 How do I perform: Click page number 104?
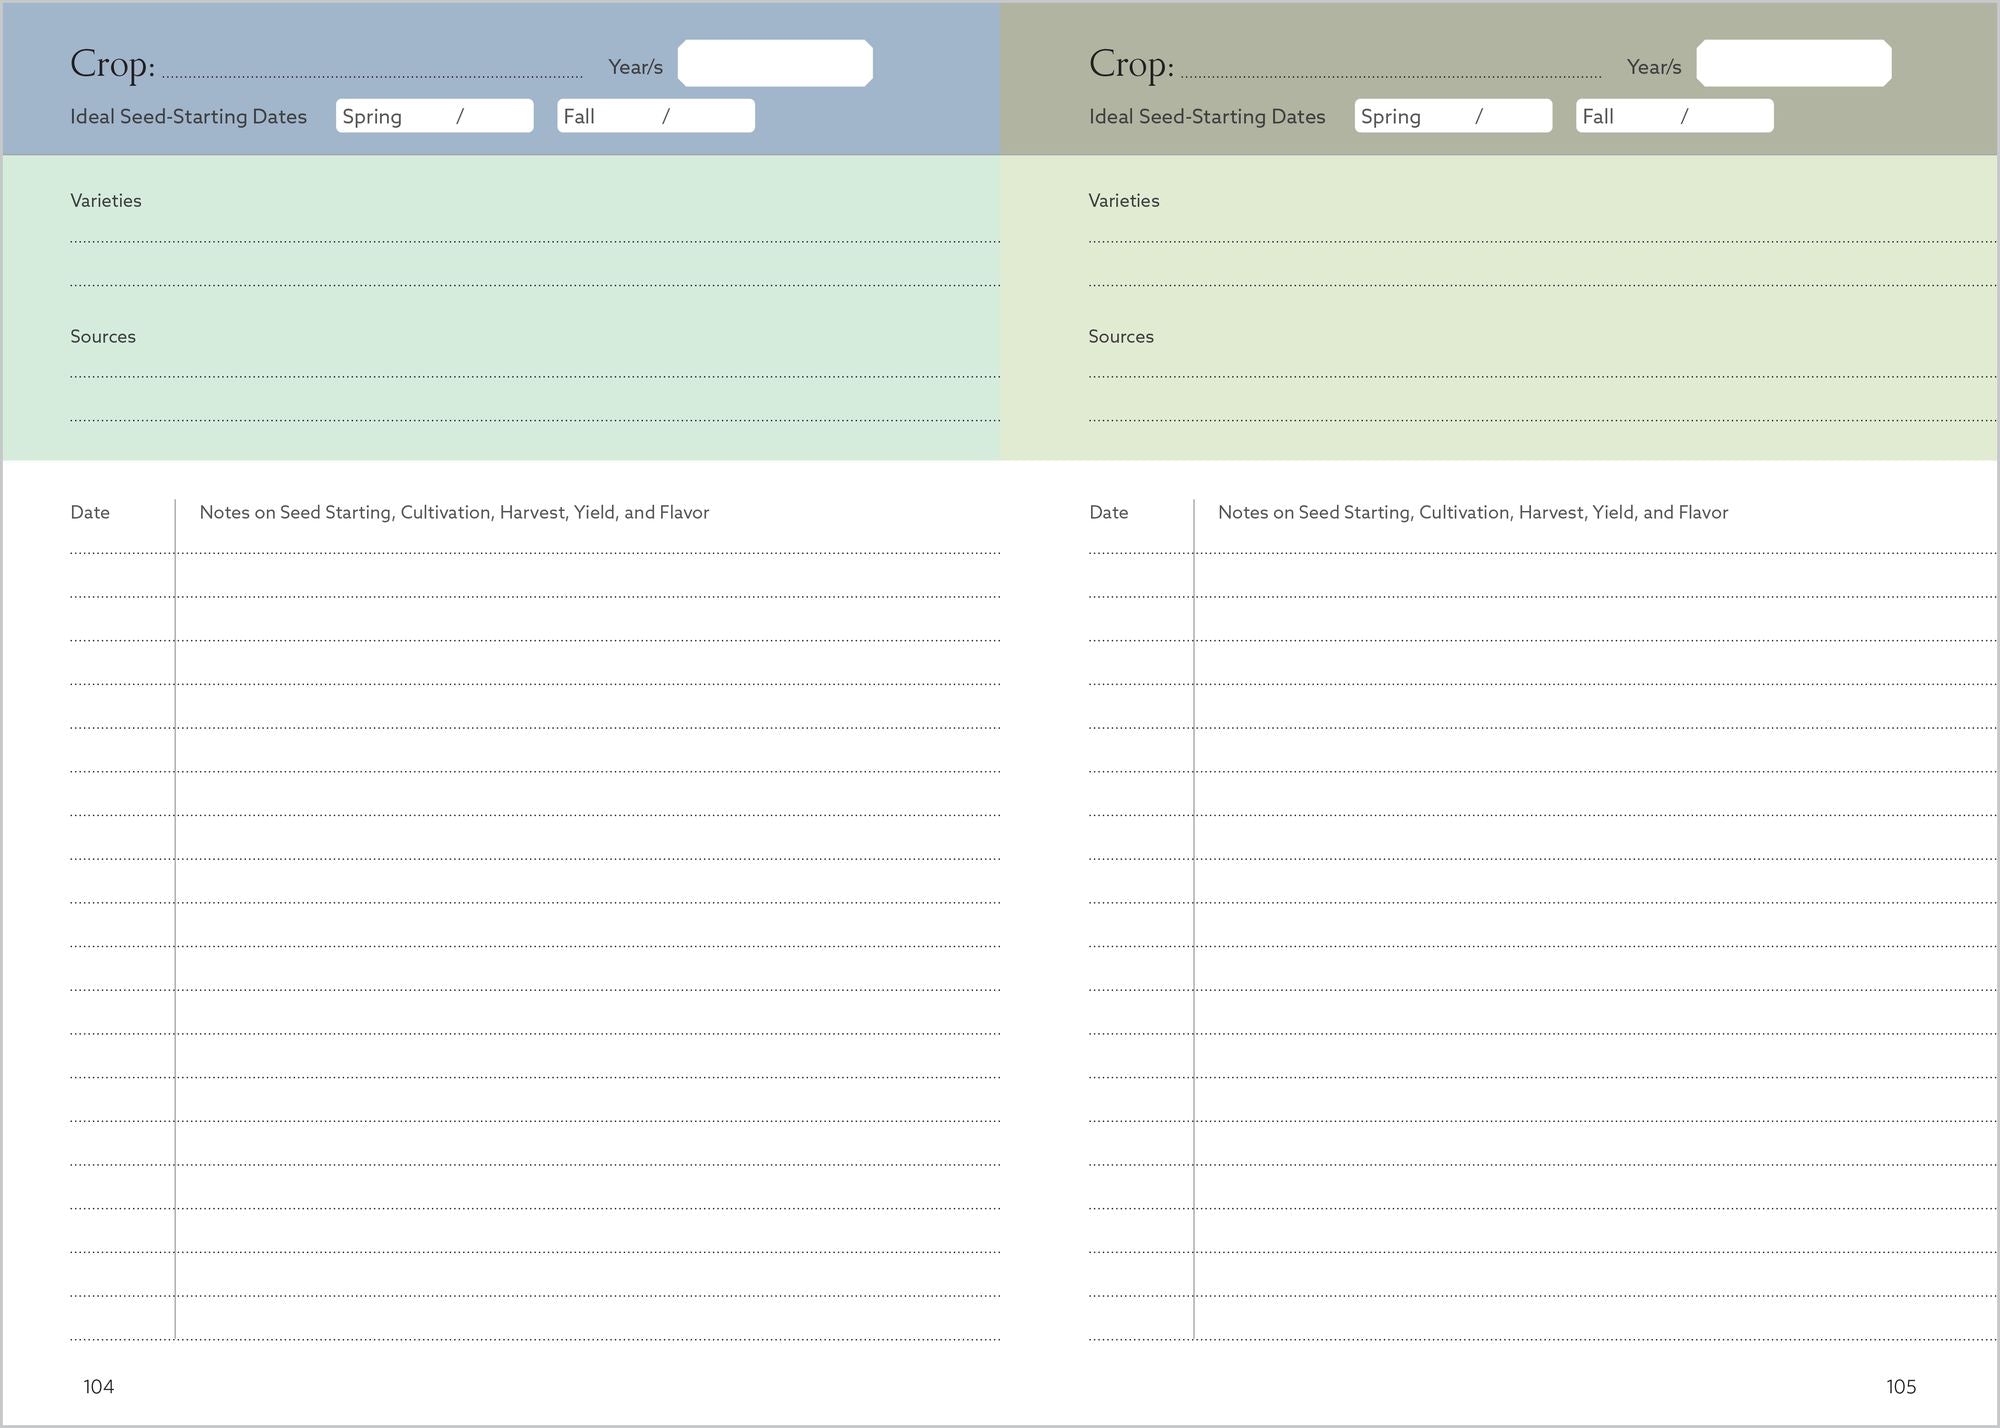pyautogui.click(x=99, y=1387)
